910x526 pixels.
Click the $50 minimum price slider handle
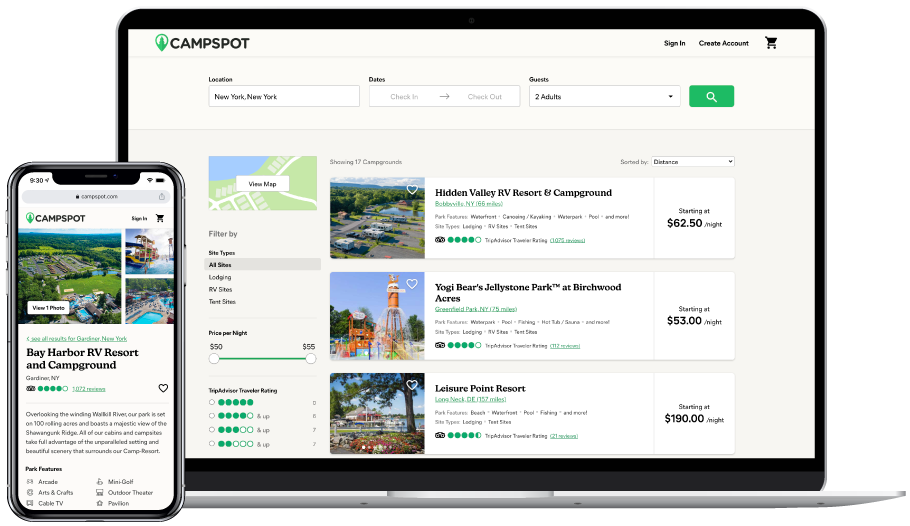[214, 359]
